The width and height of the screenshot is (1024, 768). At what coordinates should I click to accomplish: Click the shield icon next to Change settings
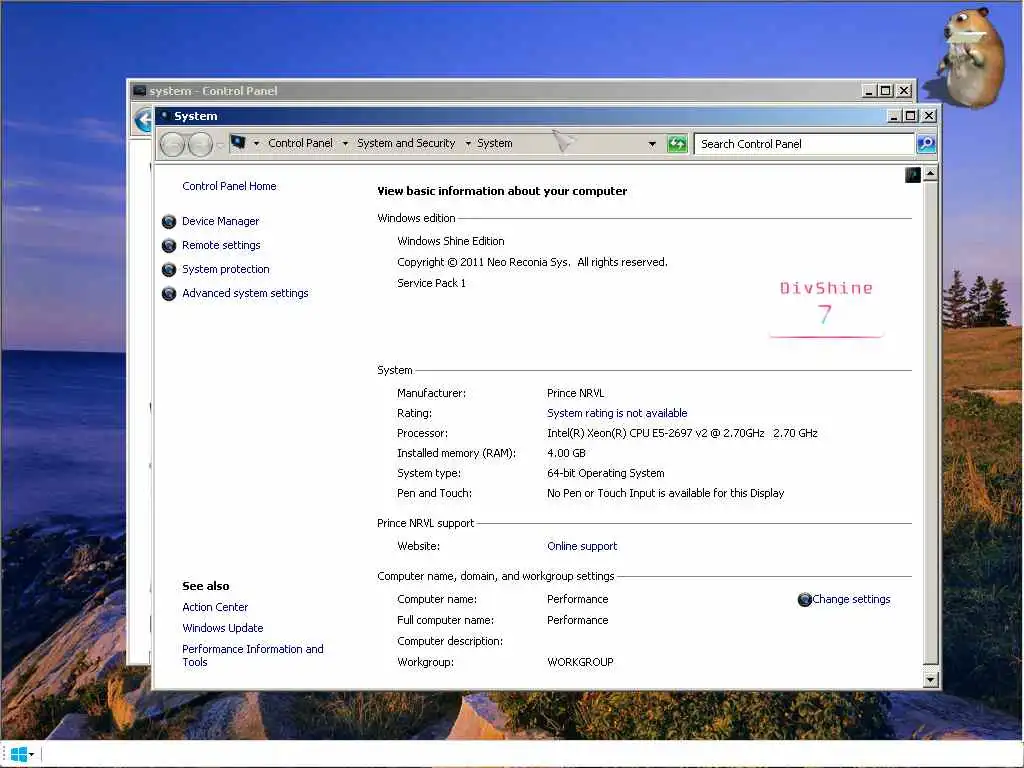tap(805, 600)
